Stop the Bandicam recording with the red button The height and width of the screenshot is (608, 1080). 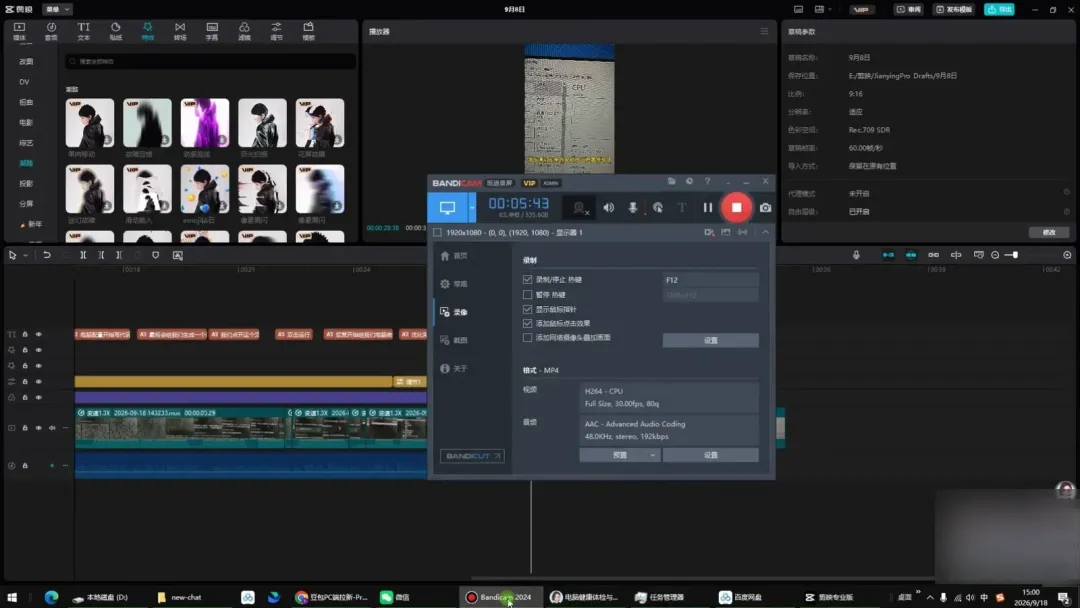tap(736, 207)
